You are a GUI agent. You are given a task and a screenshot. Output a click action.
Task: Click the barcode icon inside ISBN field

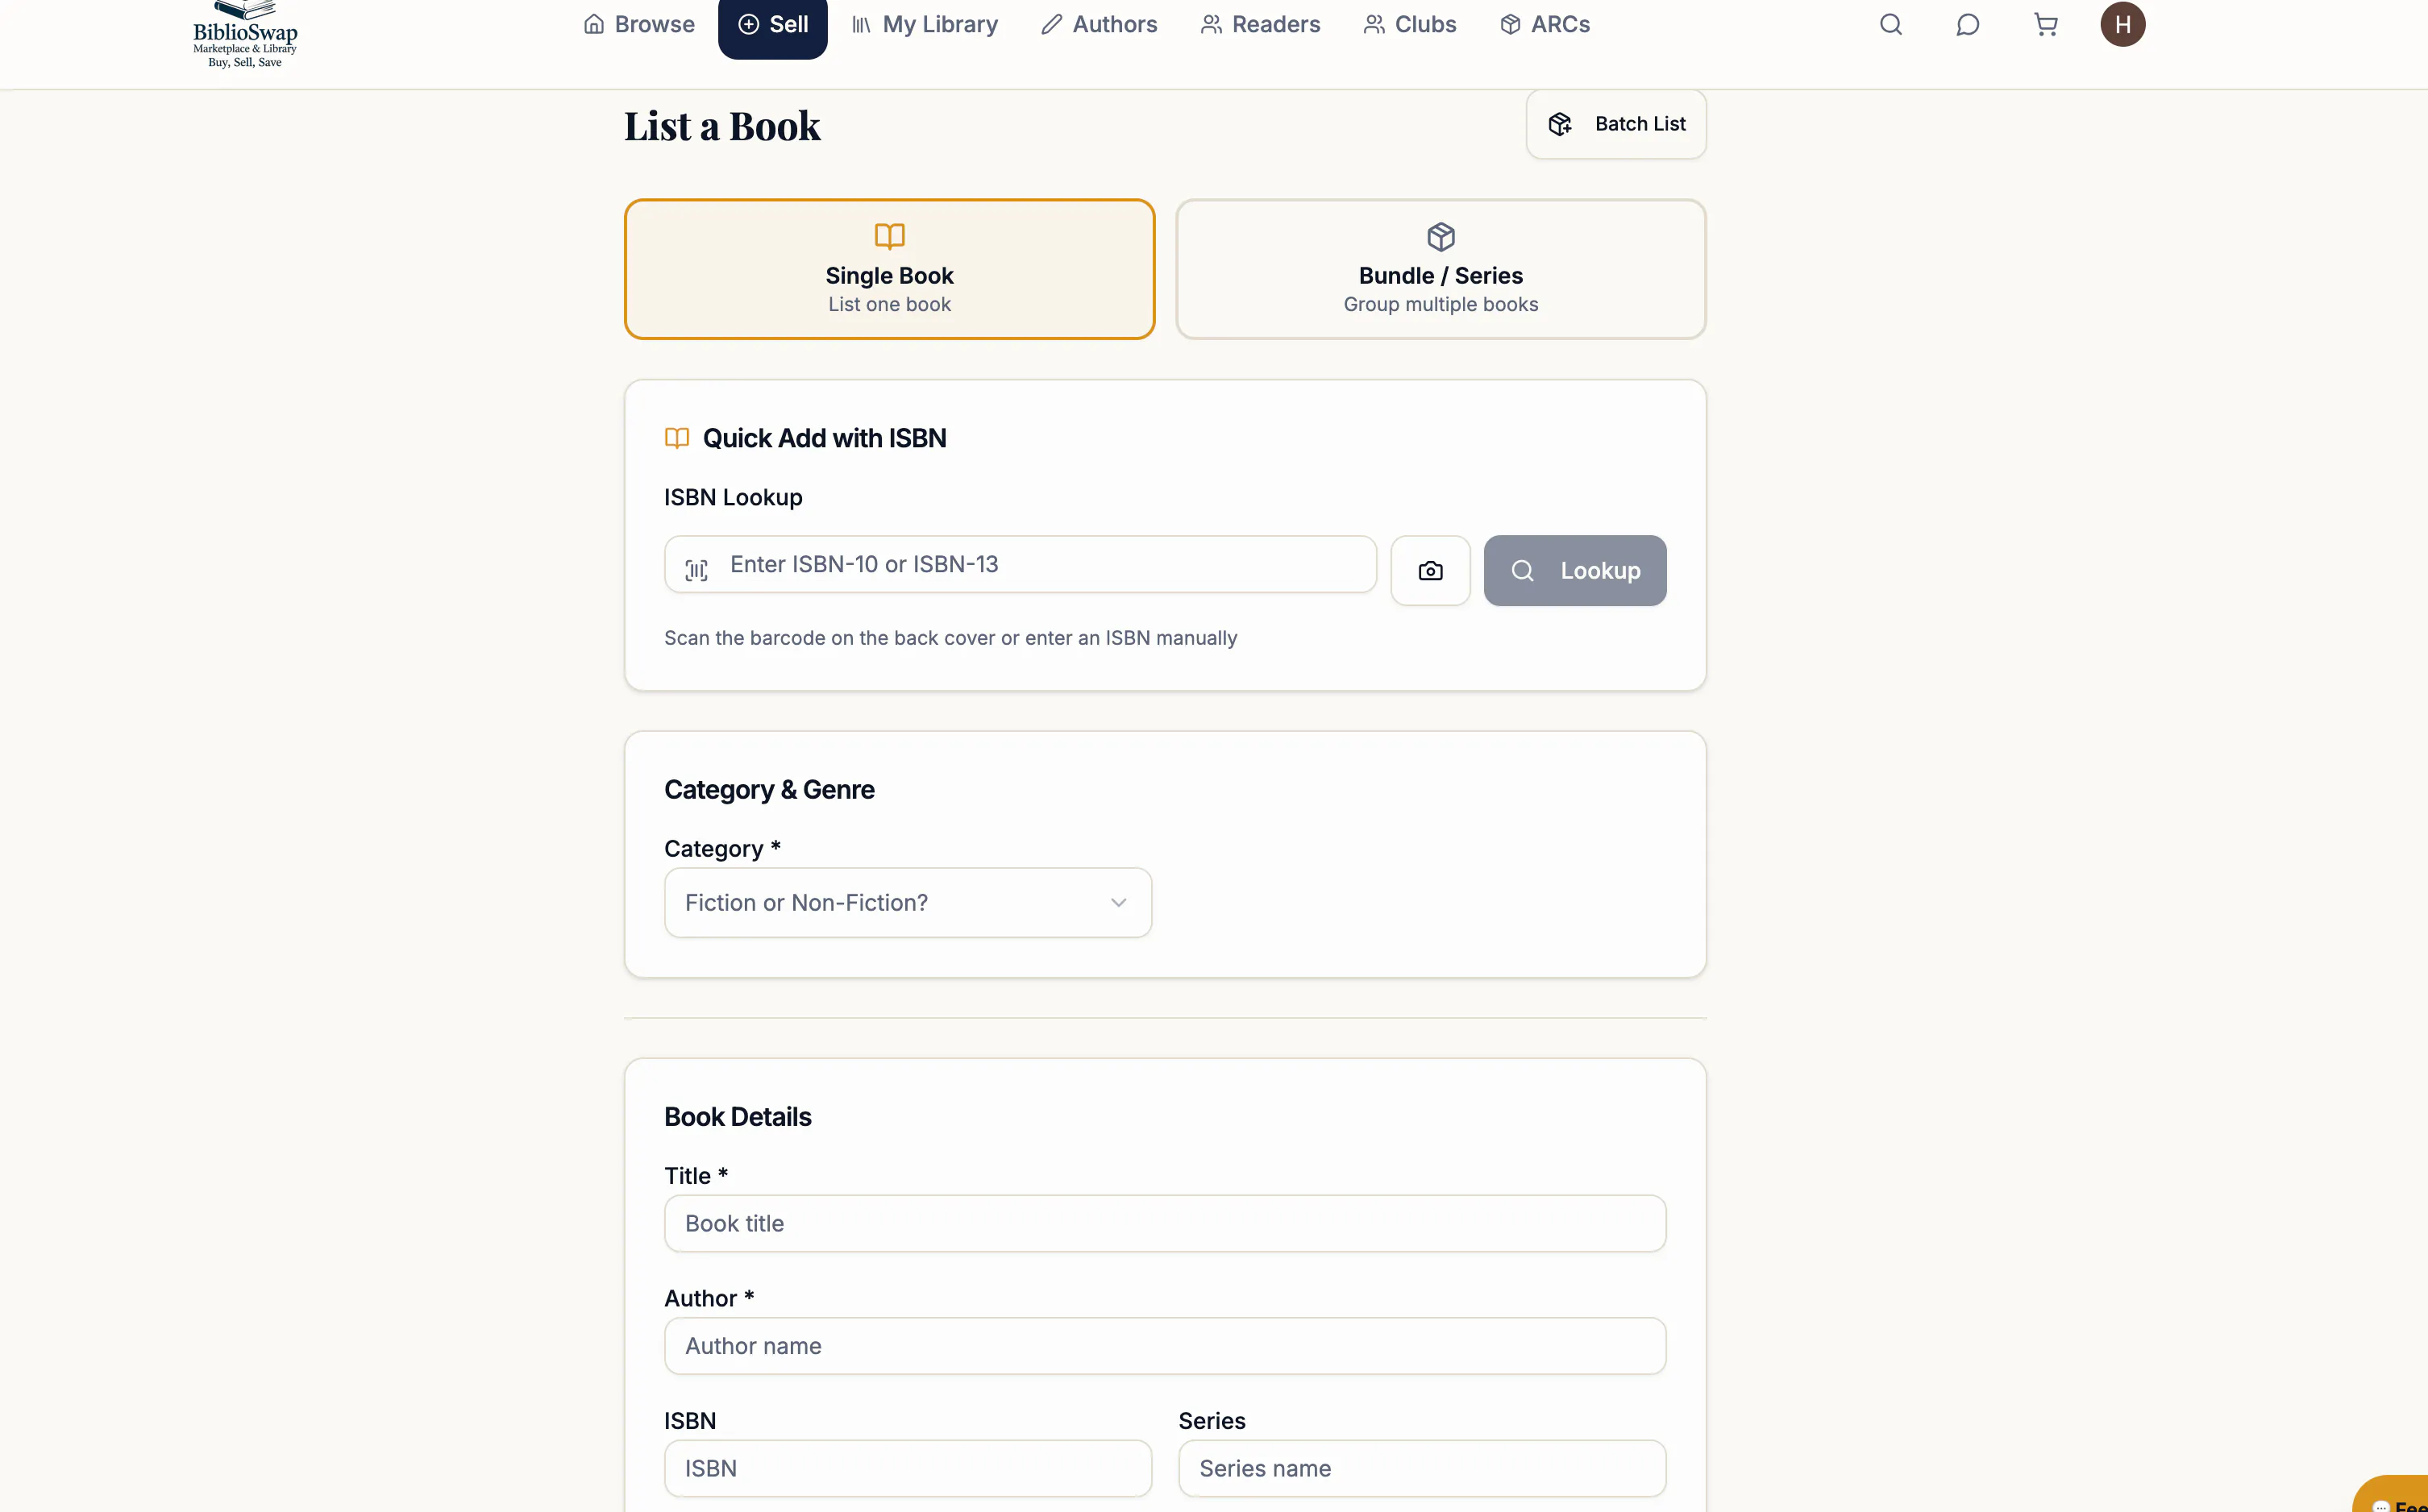[x=696, y=570]
